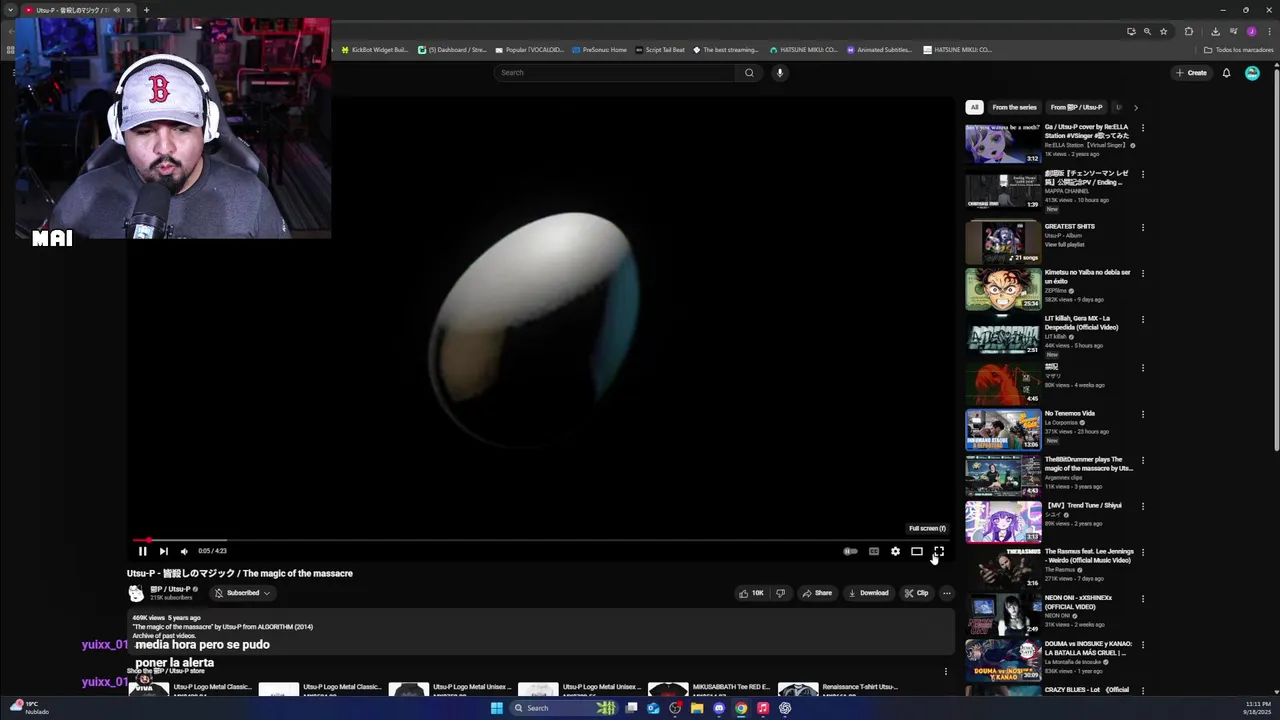1280x720 pixels.
Task: Click the magnifier search button
Action: [749, 73]
